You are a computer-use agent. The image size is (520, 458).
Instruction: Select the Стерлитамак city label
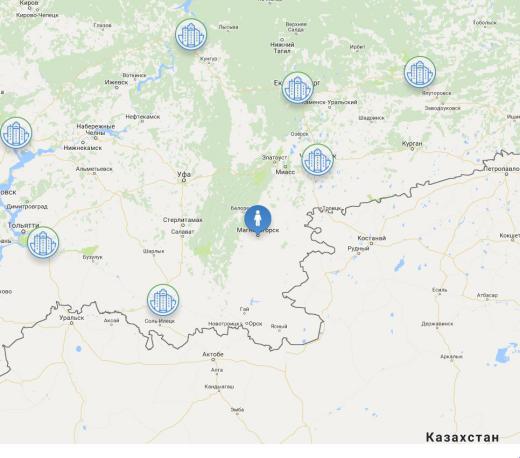(x=183, y=220)
